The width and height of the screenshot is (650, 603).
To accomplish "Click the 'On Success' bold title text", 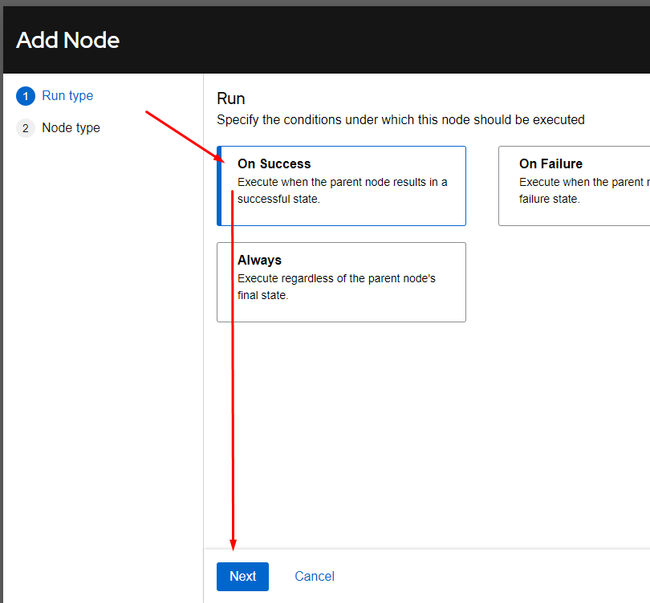I will tap(274, 164).
